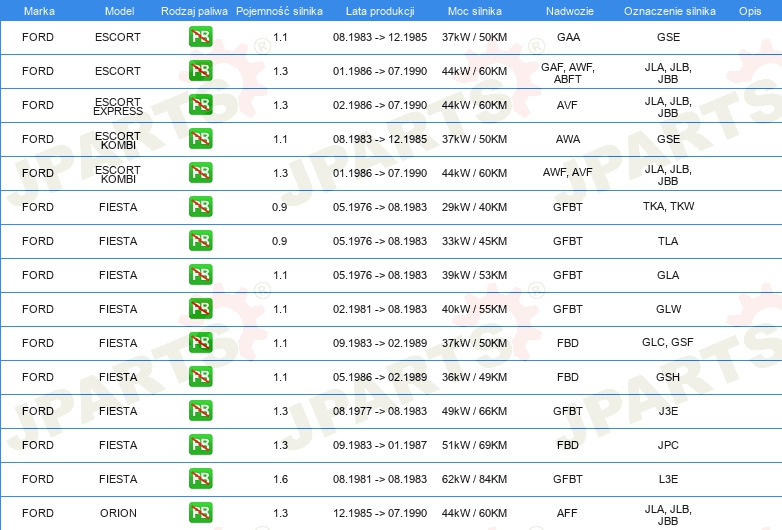Select the TKA, TKW engine code cell
Screen dimensions: 782x530
click(x=668, y=206)
